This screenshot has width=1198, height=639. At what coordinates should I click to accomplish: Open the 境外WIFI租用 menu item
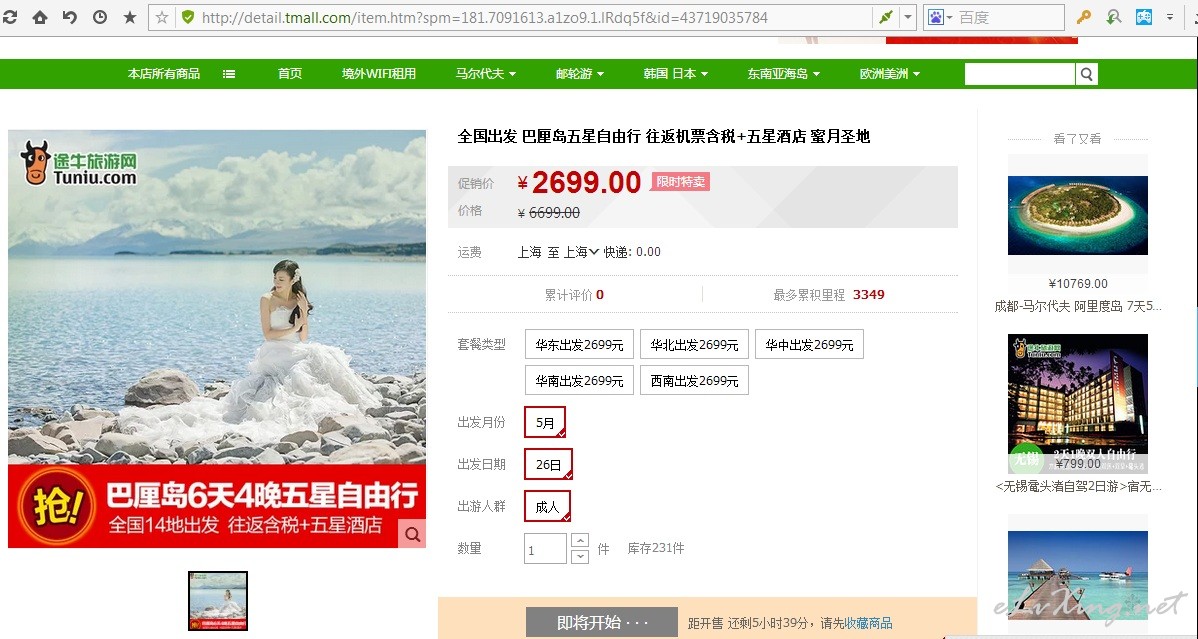[x=379, y=74]
